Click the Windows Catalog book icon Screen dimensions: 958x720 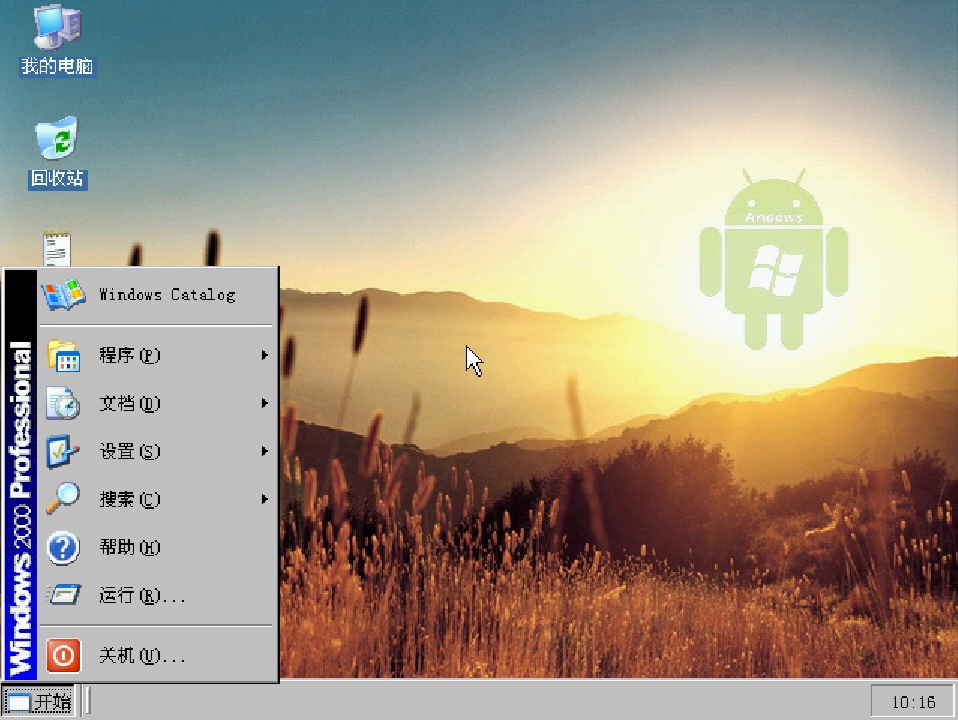[64, 294]
